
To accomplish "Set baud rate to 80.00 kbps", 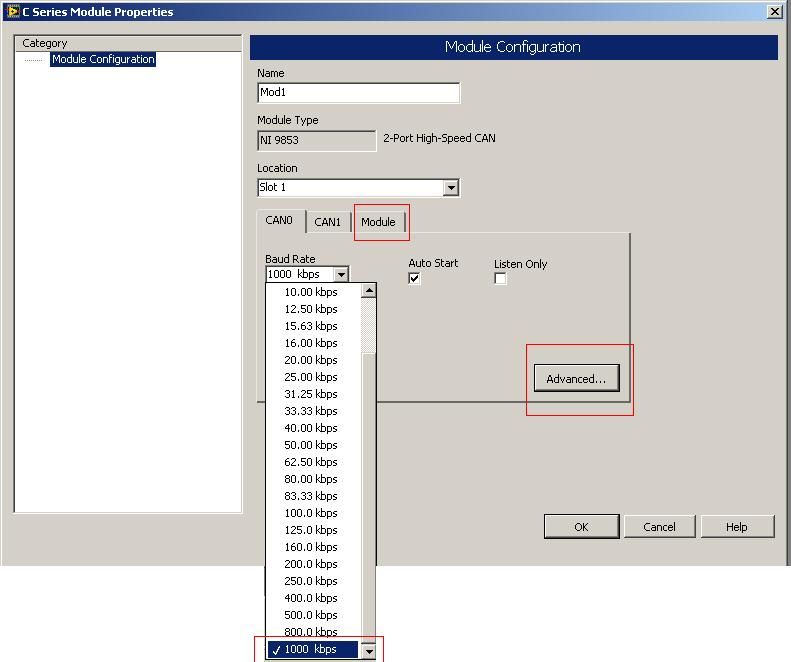I will (313, 479).
